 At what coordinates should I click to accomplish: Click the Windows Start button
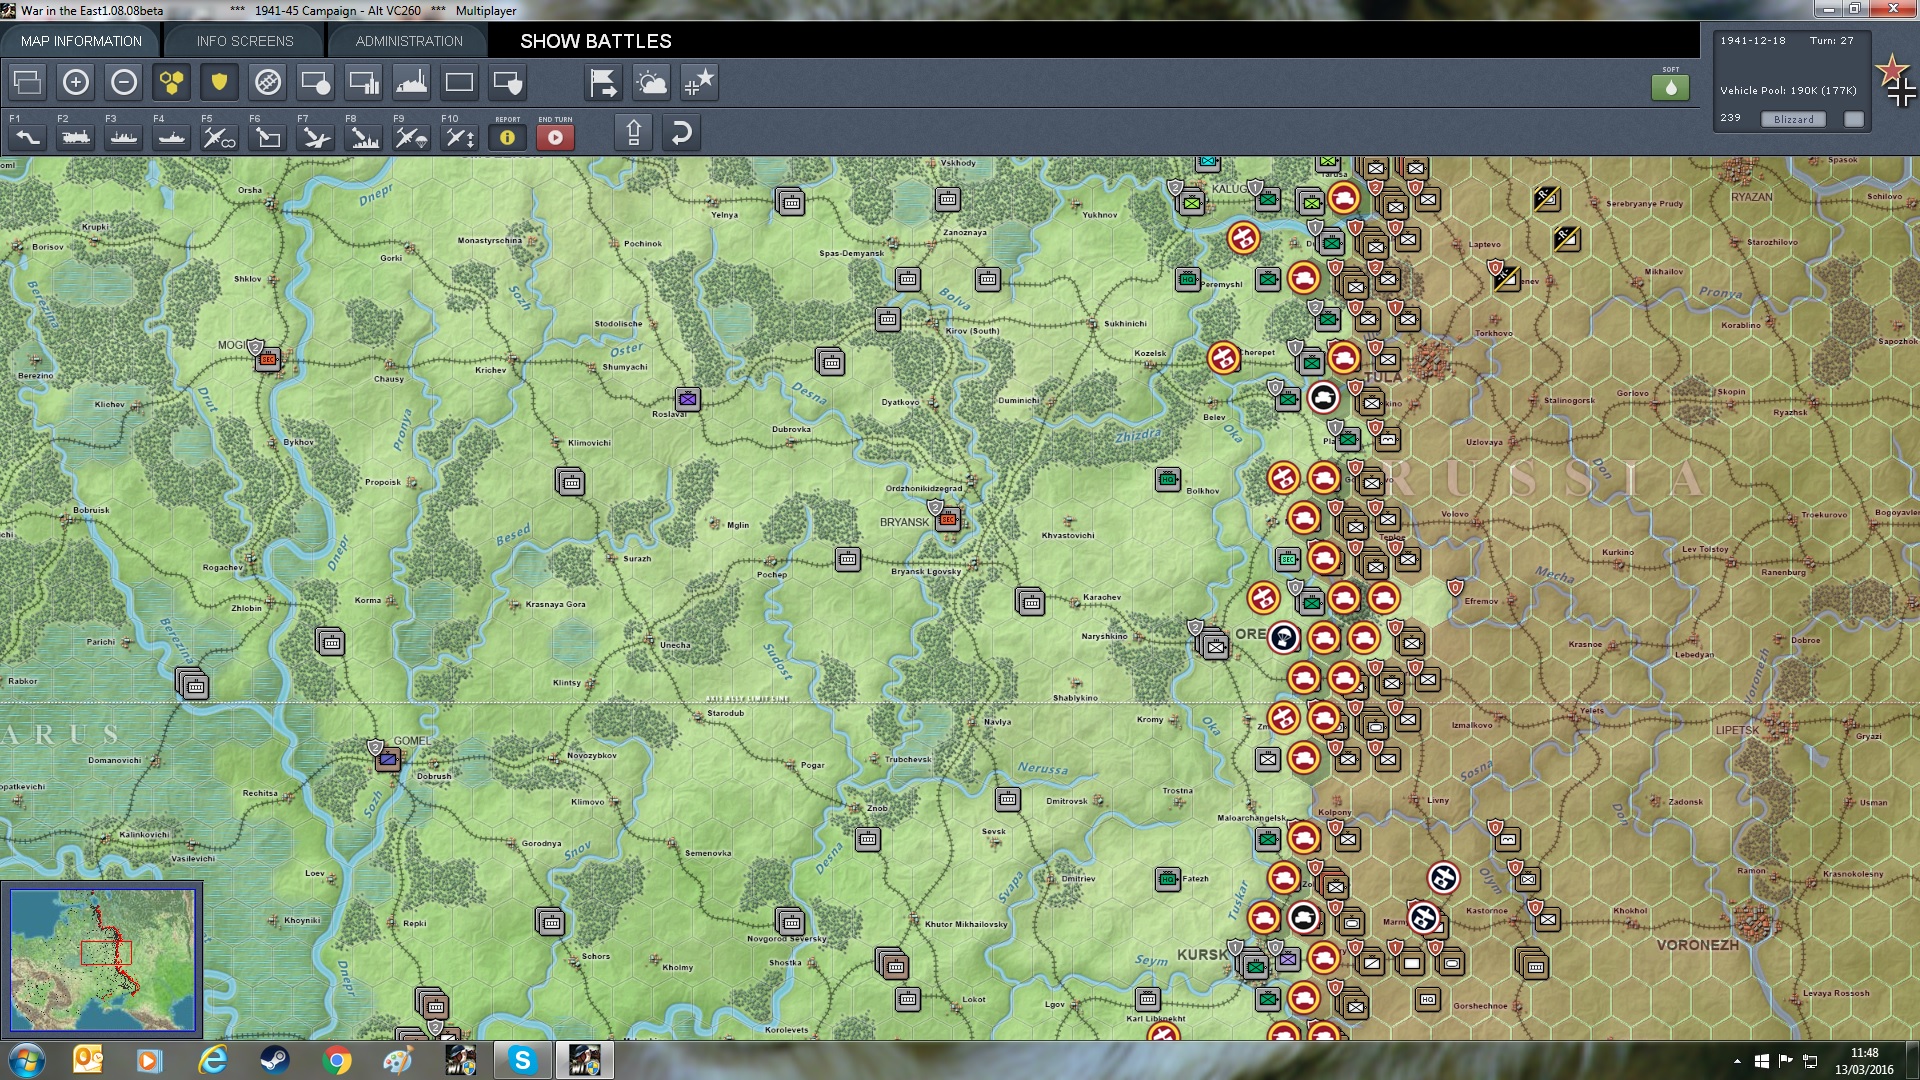[x=27, y=1060]
